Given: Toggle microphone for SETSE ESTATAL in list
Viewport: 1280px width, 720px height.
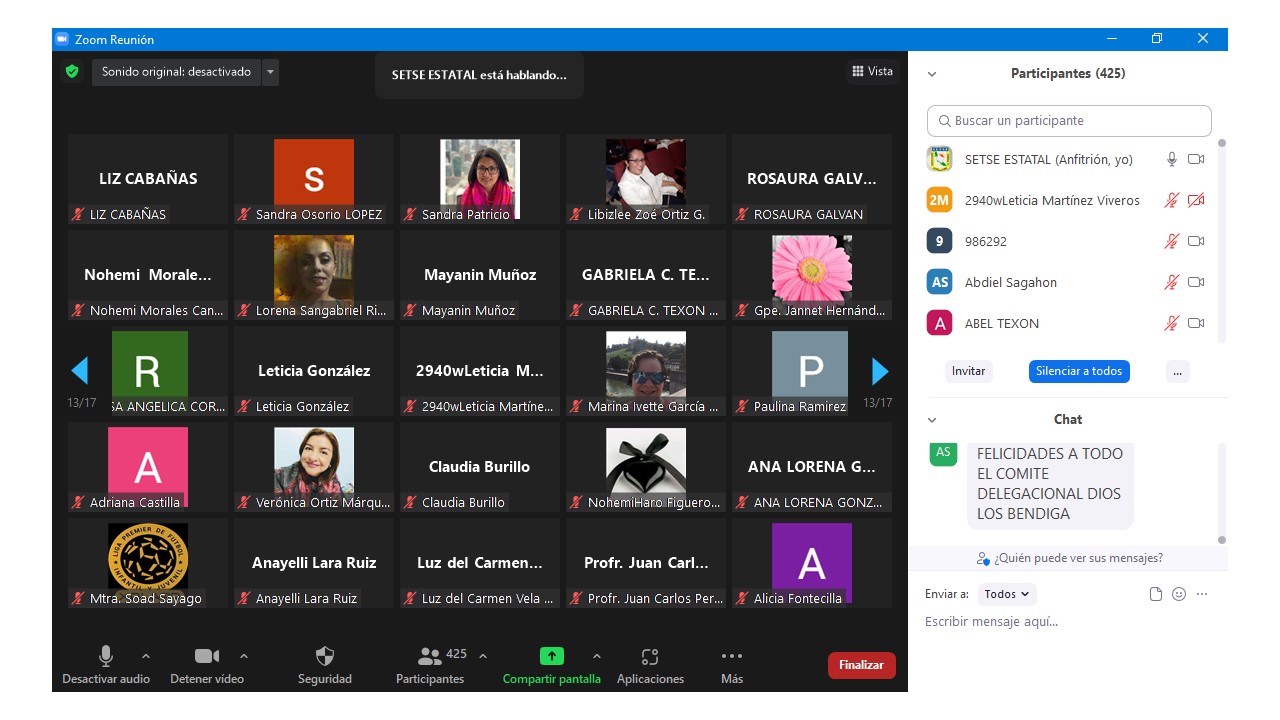Looking at the screenshot, I should (x=1172, y=159).
